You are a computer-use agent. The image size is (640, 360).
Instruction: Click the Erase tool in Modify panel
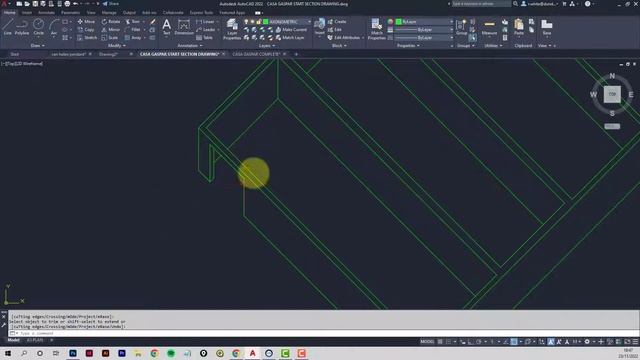pyautogui.click(x=152, y=22)
